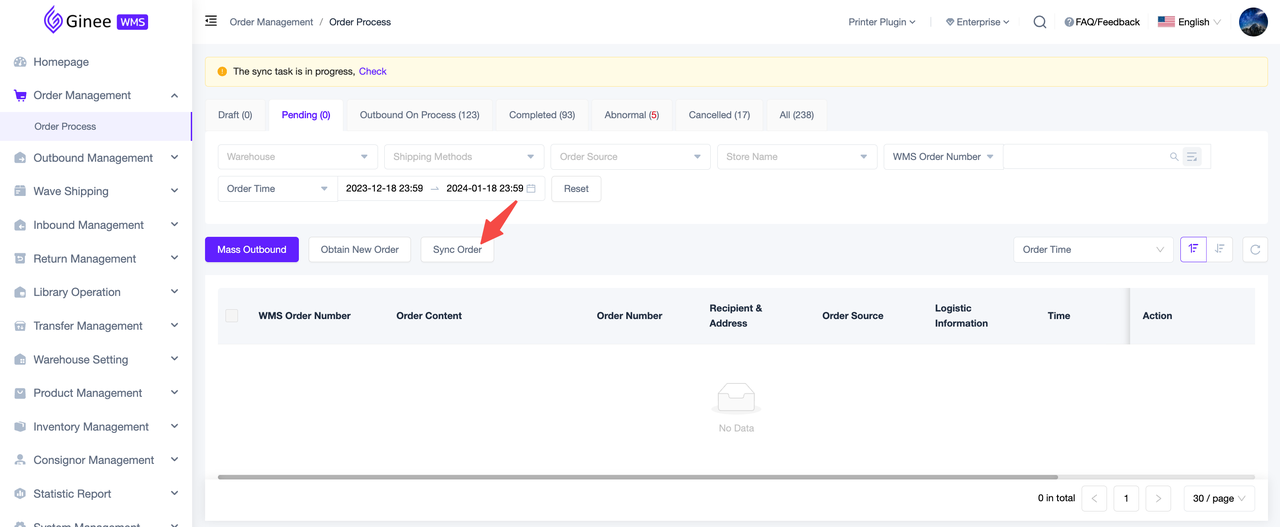Click the Check link in sync notice

[372, 72]
